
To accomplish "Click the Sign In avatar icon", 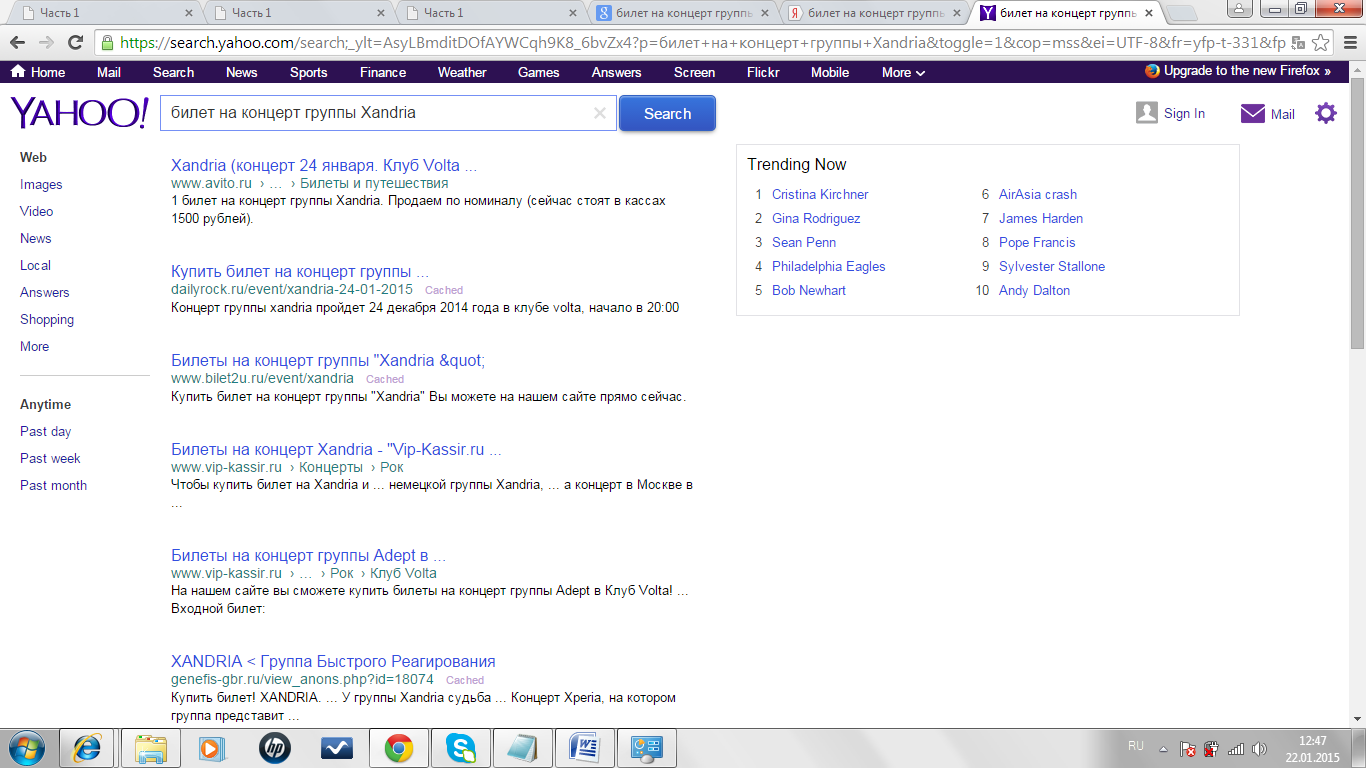I will pos(1147,113).
